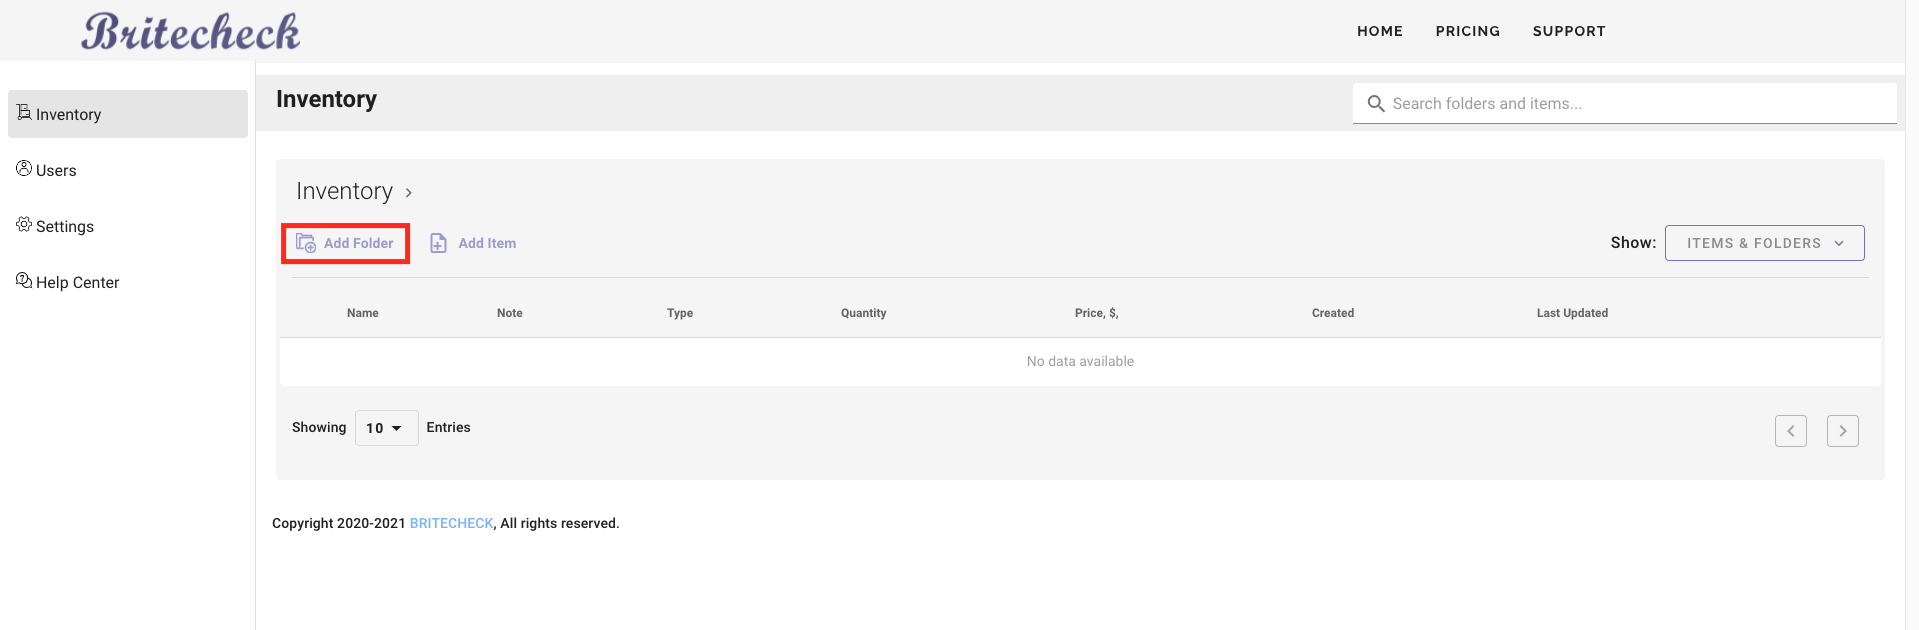Screen dimensions: 1919x630
Task: Go to next page arrow
Action: [1842, 431]
